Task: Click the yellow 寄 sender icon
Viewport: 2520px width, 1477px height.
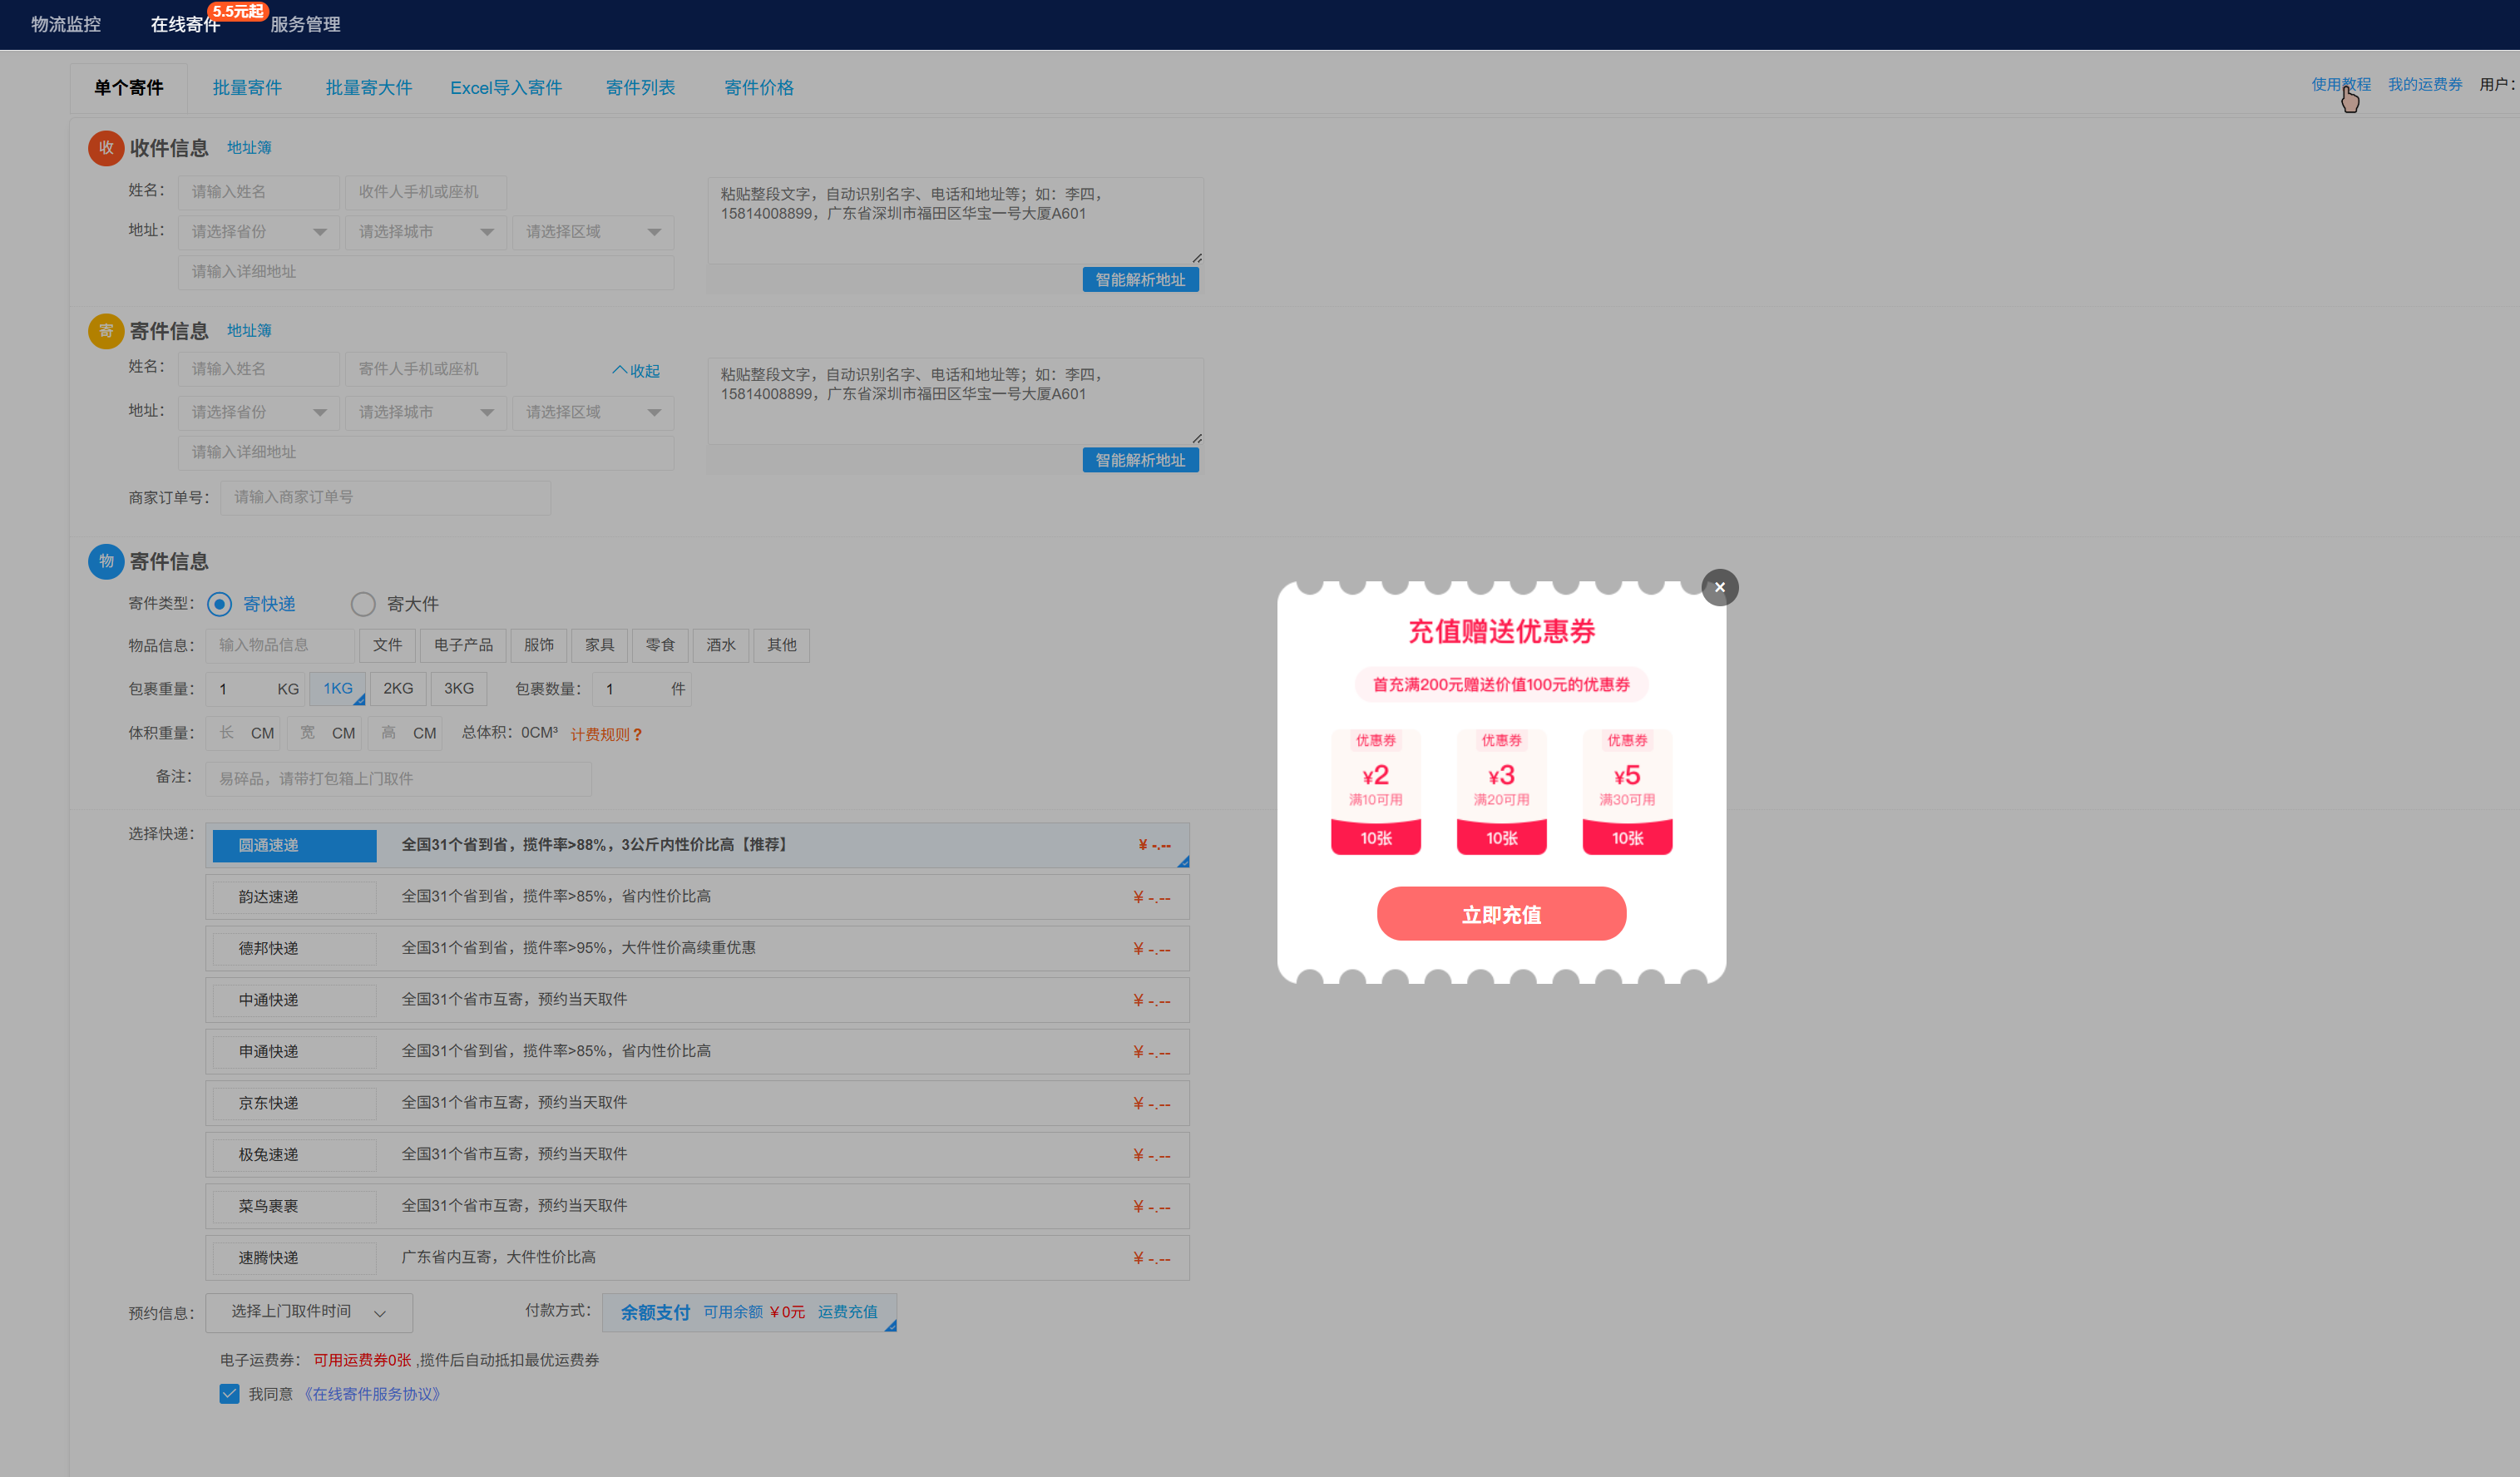Action: click(x=106, y=331)
